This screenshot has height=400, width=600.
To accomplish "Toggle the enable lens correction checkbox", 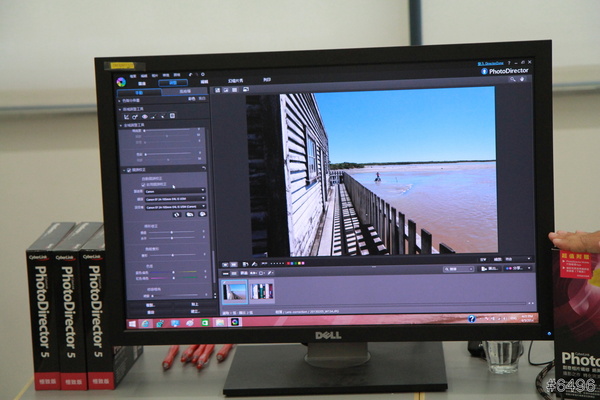I will (x=143, y=184).
